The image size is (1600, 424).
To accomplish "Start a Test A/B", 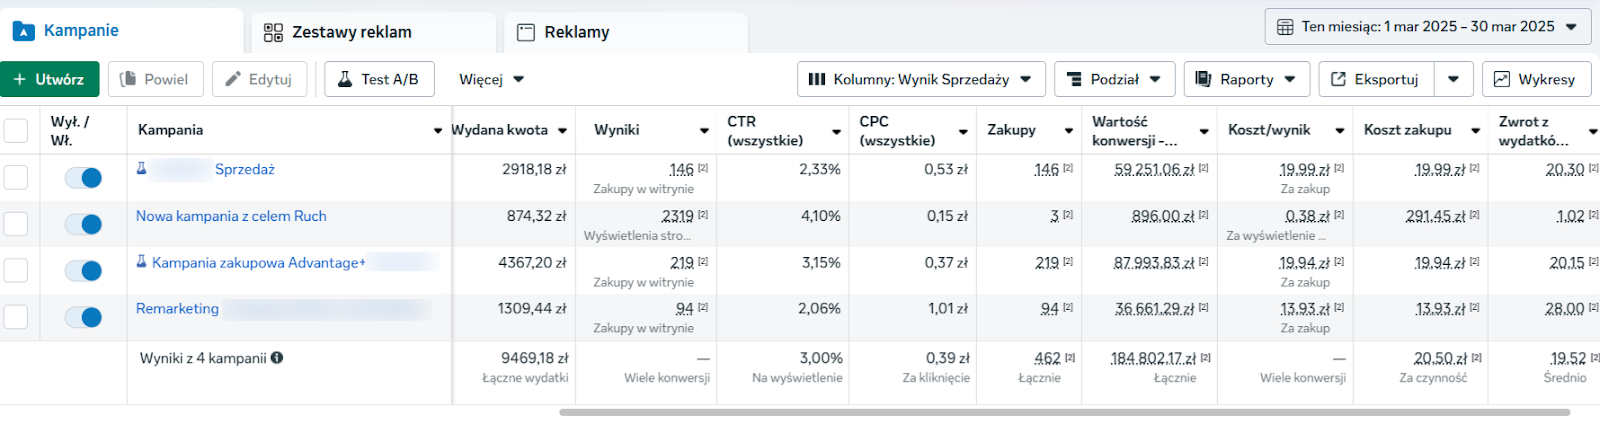I will [379, 79].
